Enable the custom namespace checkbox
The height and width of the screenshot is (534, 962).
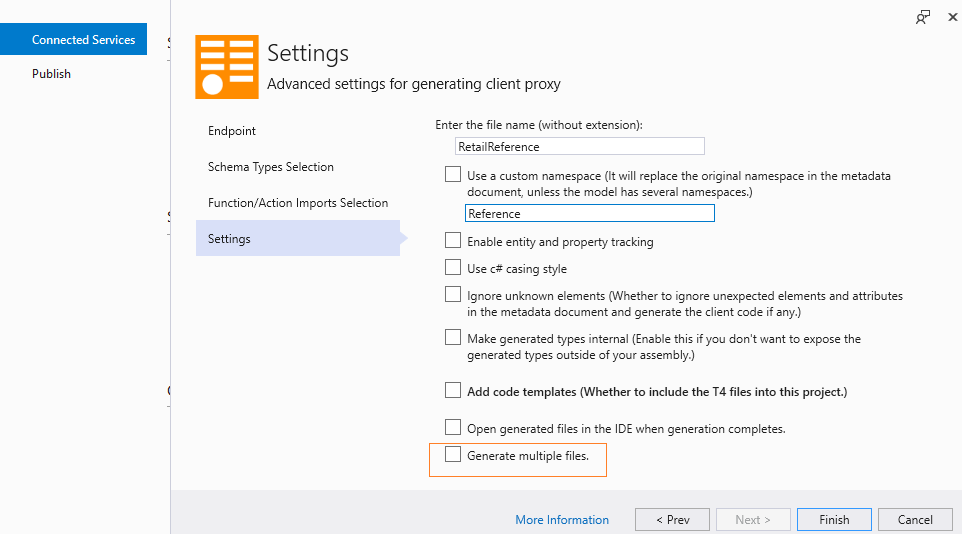(x=453, y=175)
